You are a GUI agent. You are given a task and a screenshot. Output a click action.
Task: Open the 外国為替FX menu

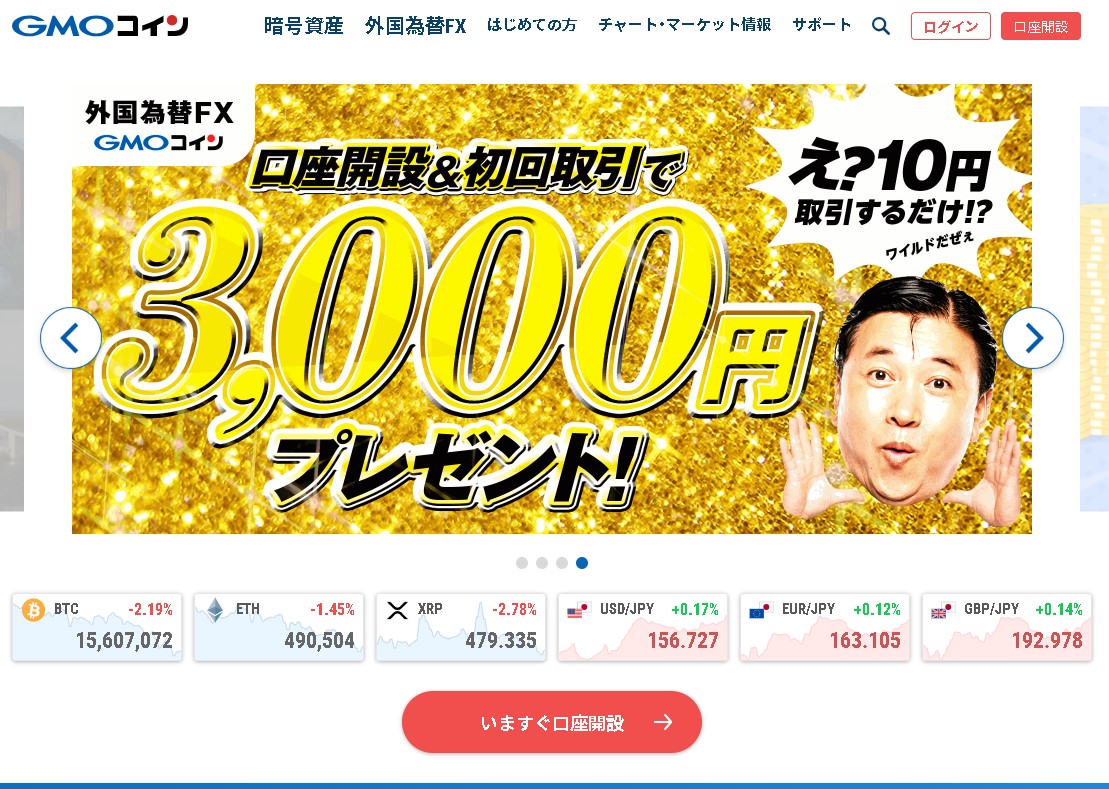[x=416, y=26]
